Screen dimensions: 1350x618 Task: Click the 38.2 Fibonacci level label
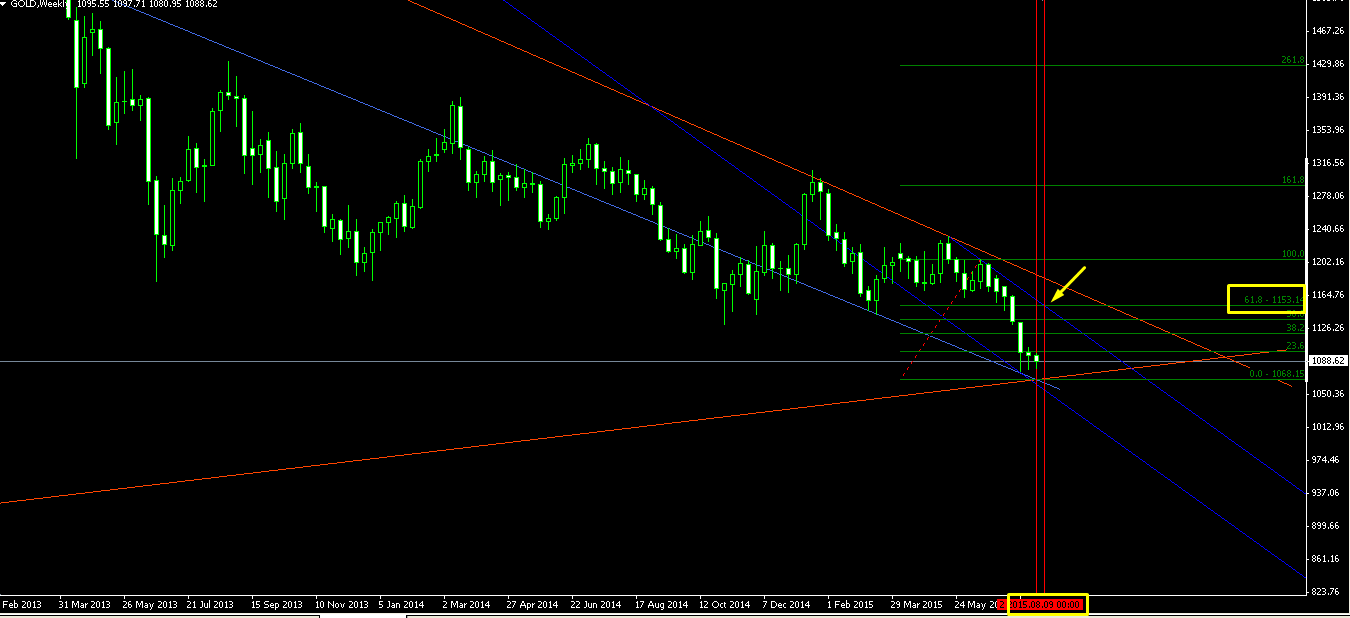click(x=1294, y=327)
